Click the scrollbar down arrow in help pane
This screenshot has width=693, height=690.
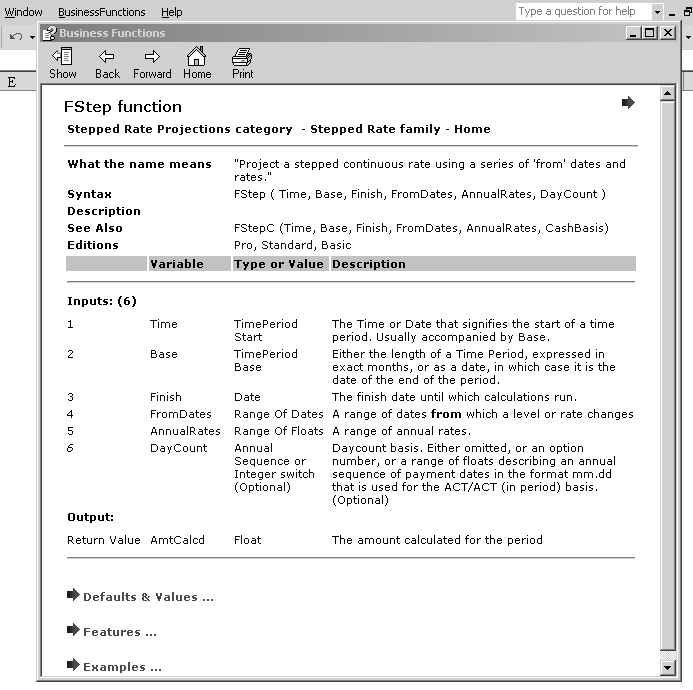[668, 667]
